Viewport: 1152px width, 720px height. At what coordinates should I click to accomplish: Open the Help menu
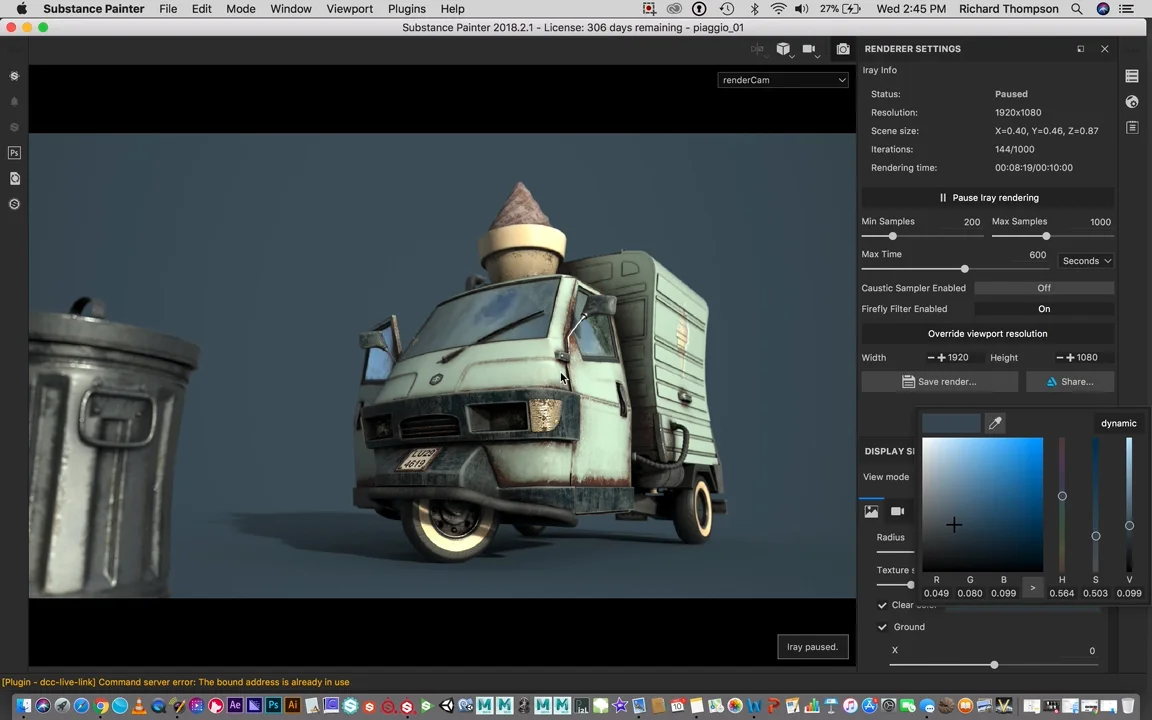(452, 9)
